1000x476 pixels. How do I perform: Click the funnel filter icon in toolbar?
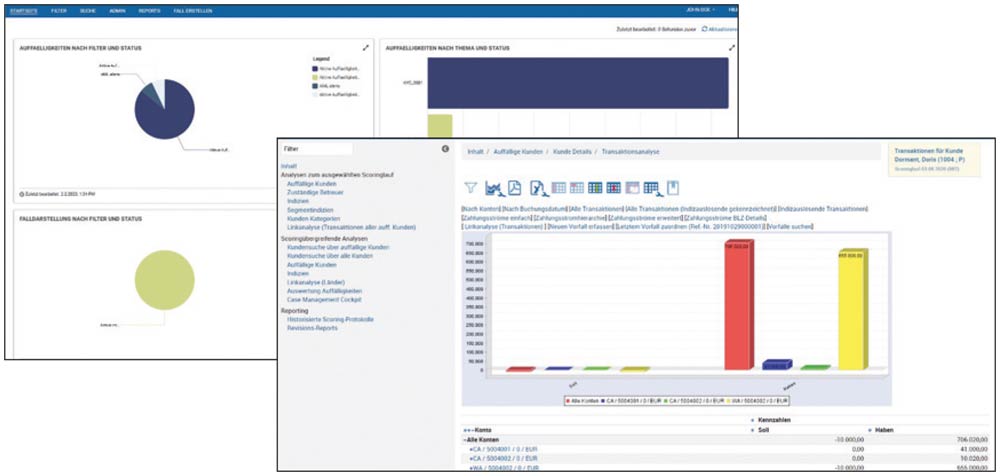point(471,188)
